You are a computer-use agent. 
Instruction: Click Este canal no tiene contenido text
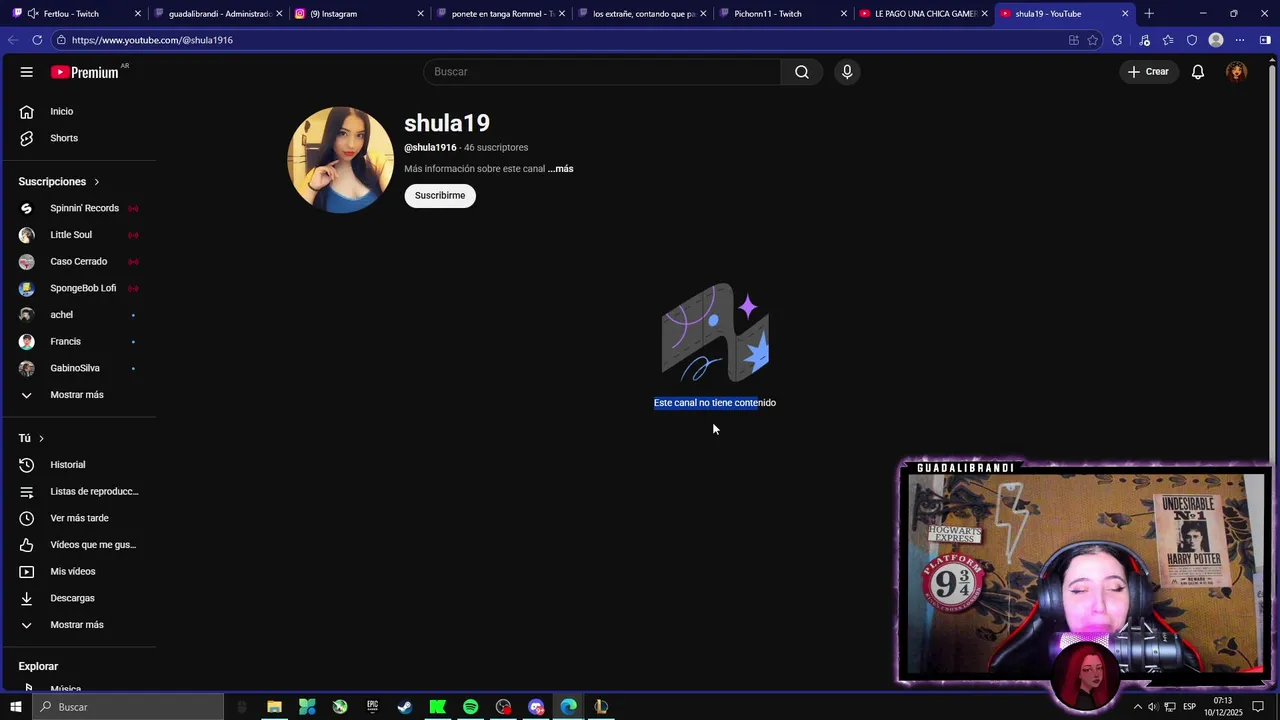pos(715,403)
